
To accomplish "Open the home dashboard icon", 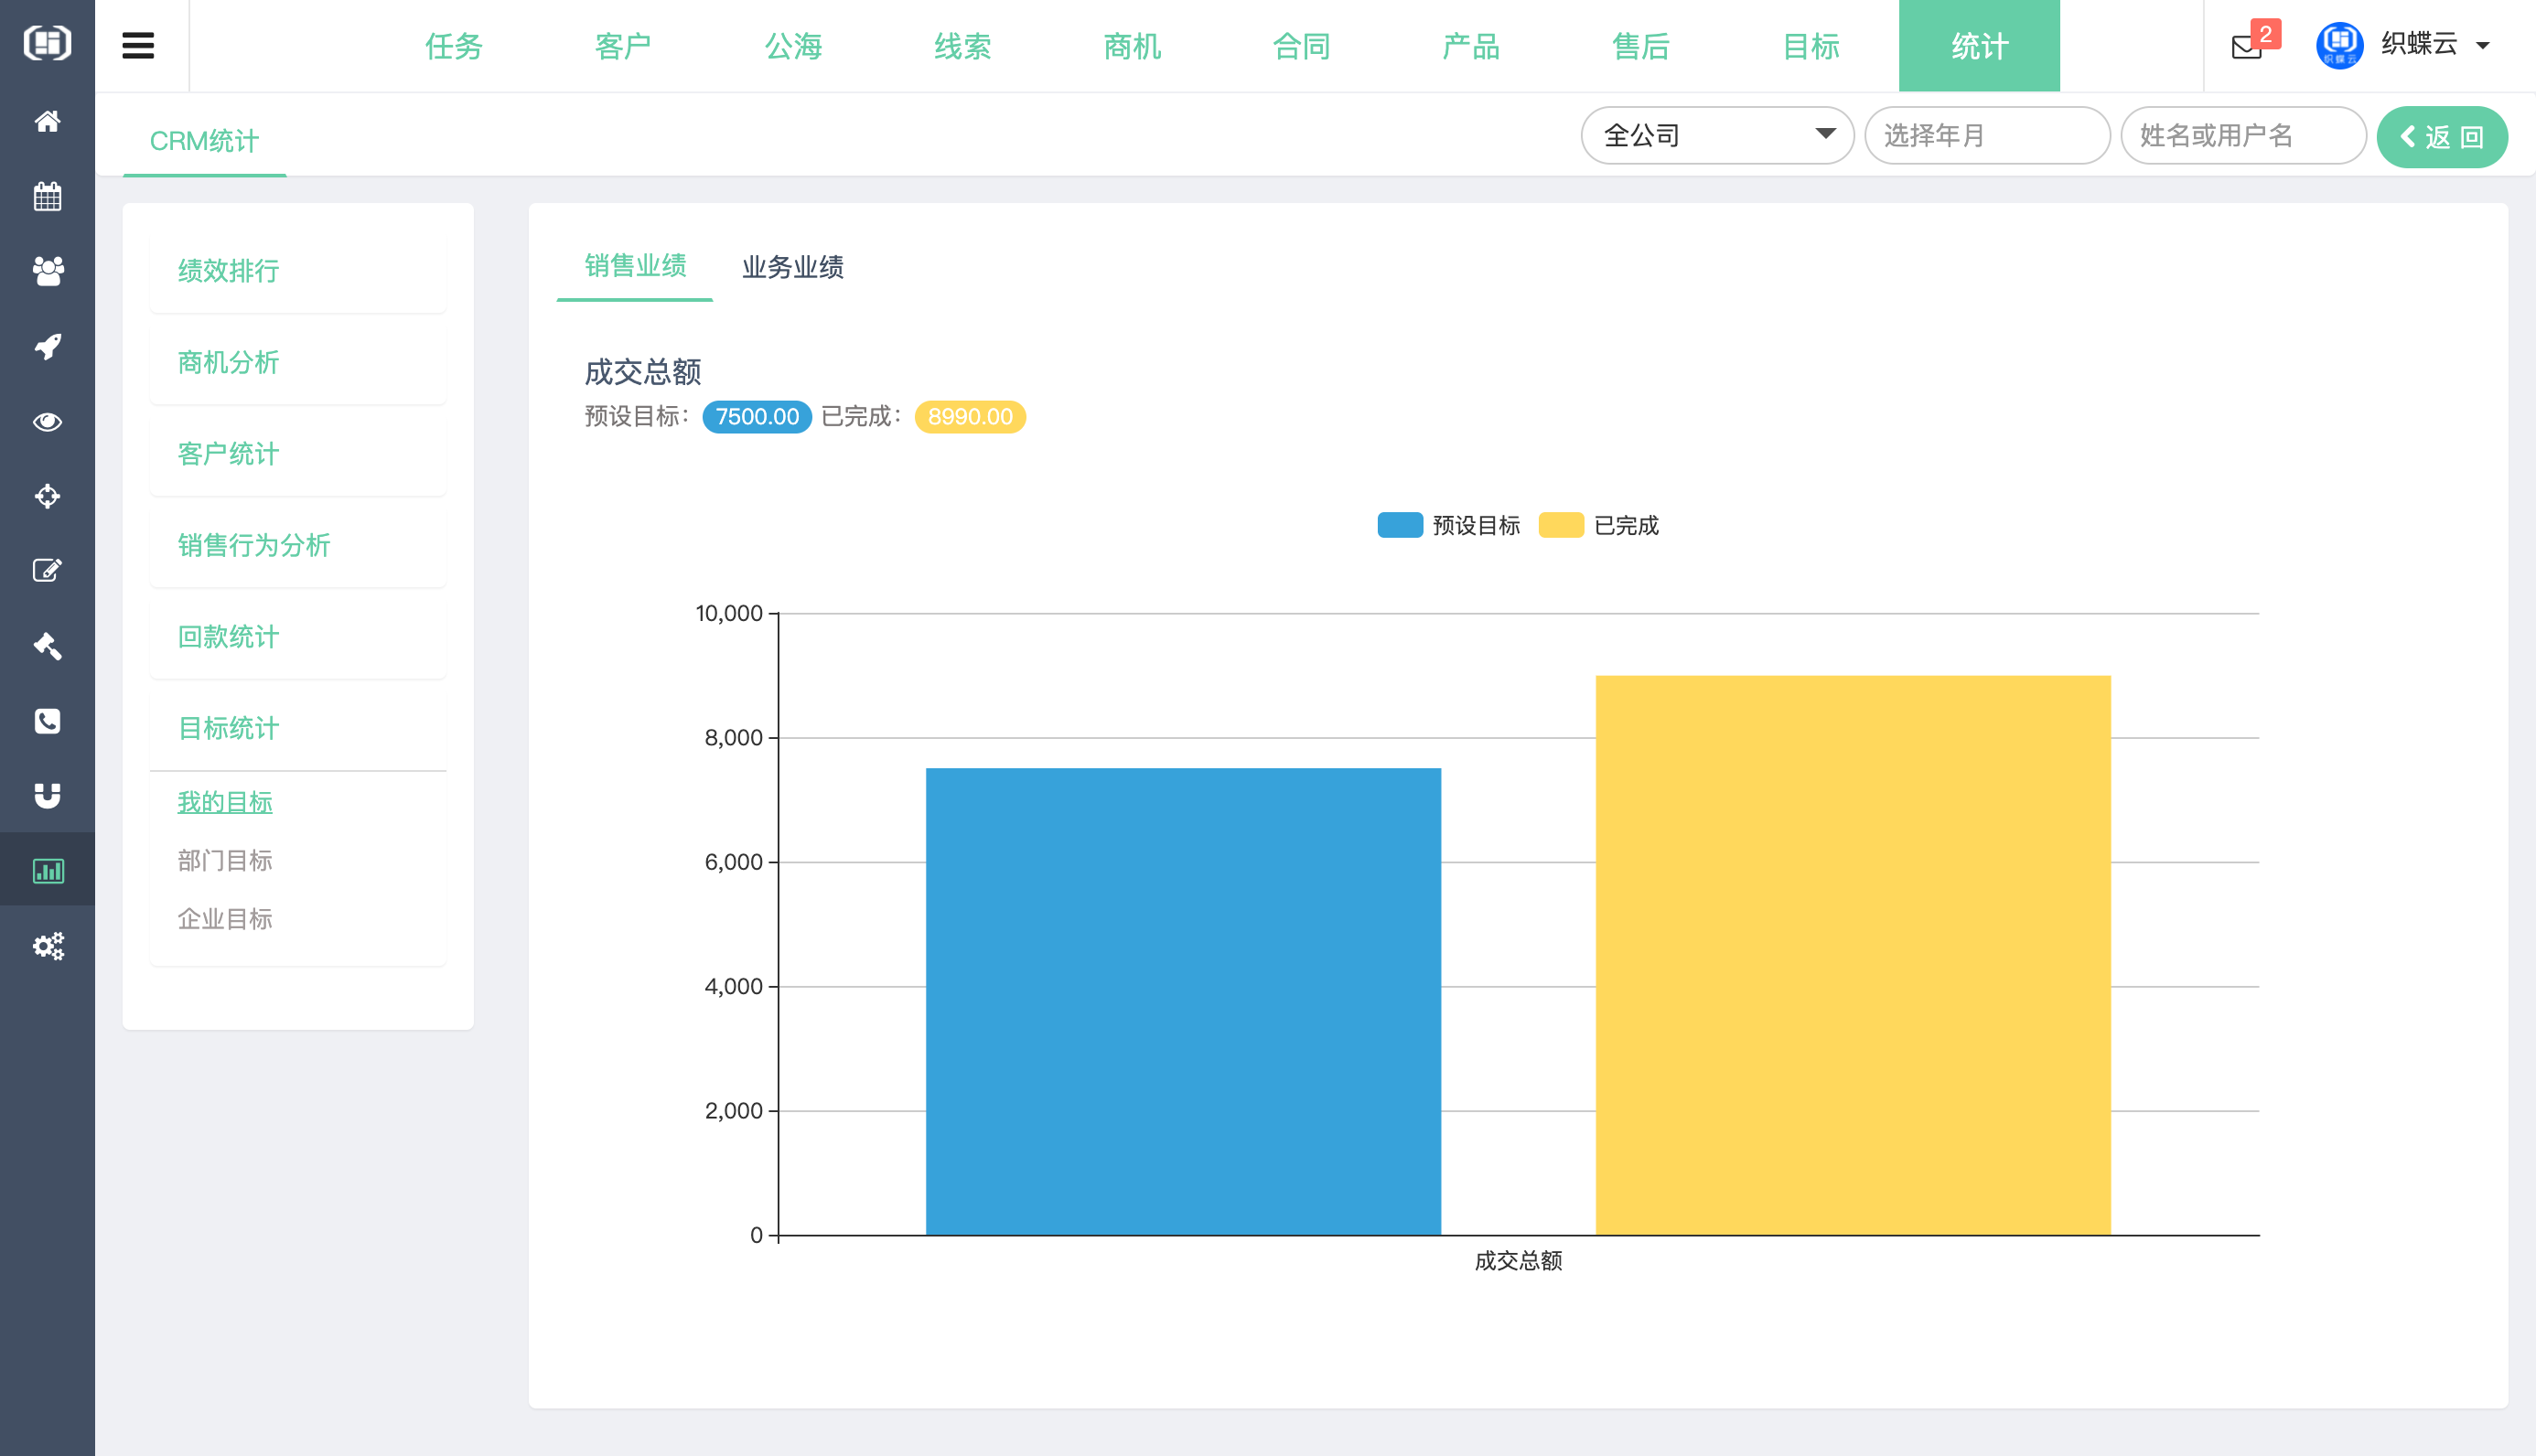I will point(47,121).
